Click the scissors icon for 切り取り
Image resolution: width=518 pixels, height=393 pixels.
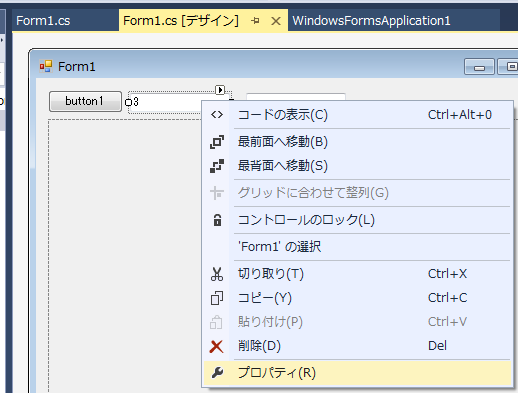[217, 274]
